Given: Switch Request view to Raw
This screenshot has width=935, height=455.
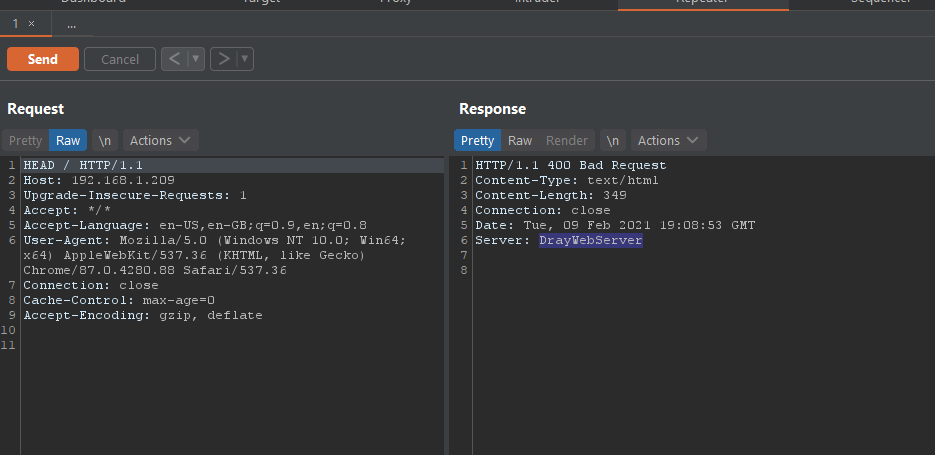Looking at the screenshot, I should point(68,140).
